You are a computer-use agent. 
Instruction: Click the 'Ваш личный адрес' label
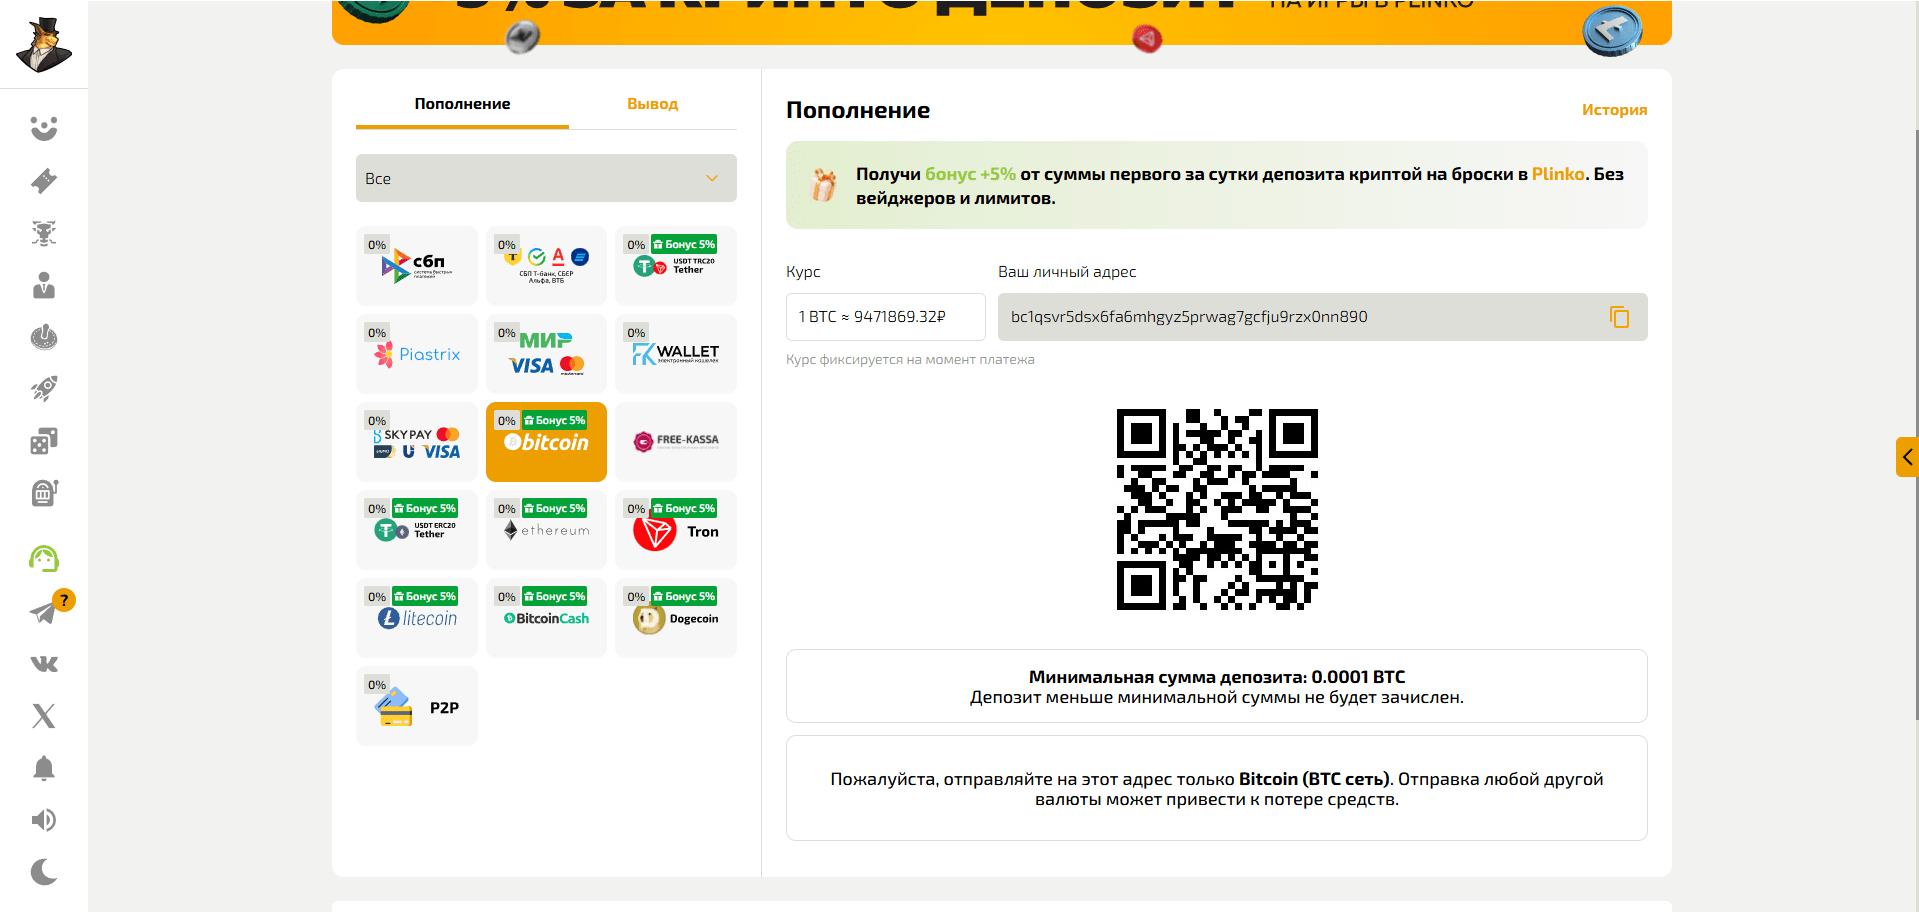pos(1067,272)
